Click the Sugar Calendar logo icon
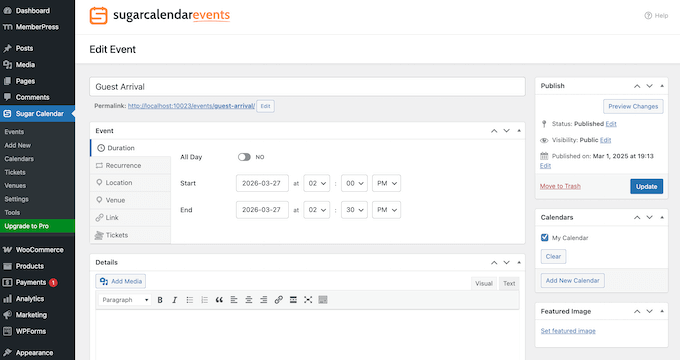 (98, 16)
